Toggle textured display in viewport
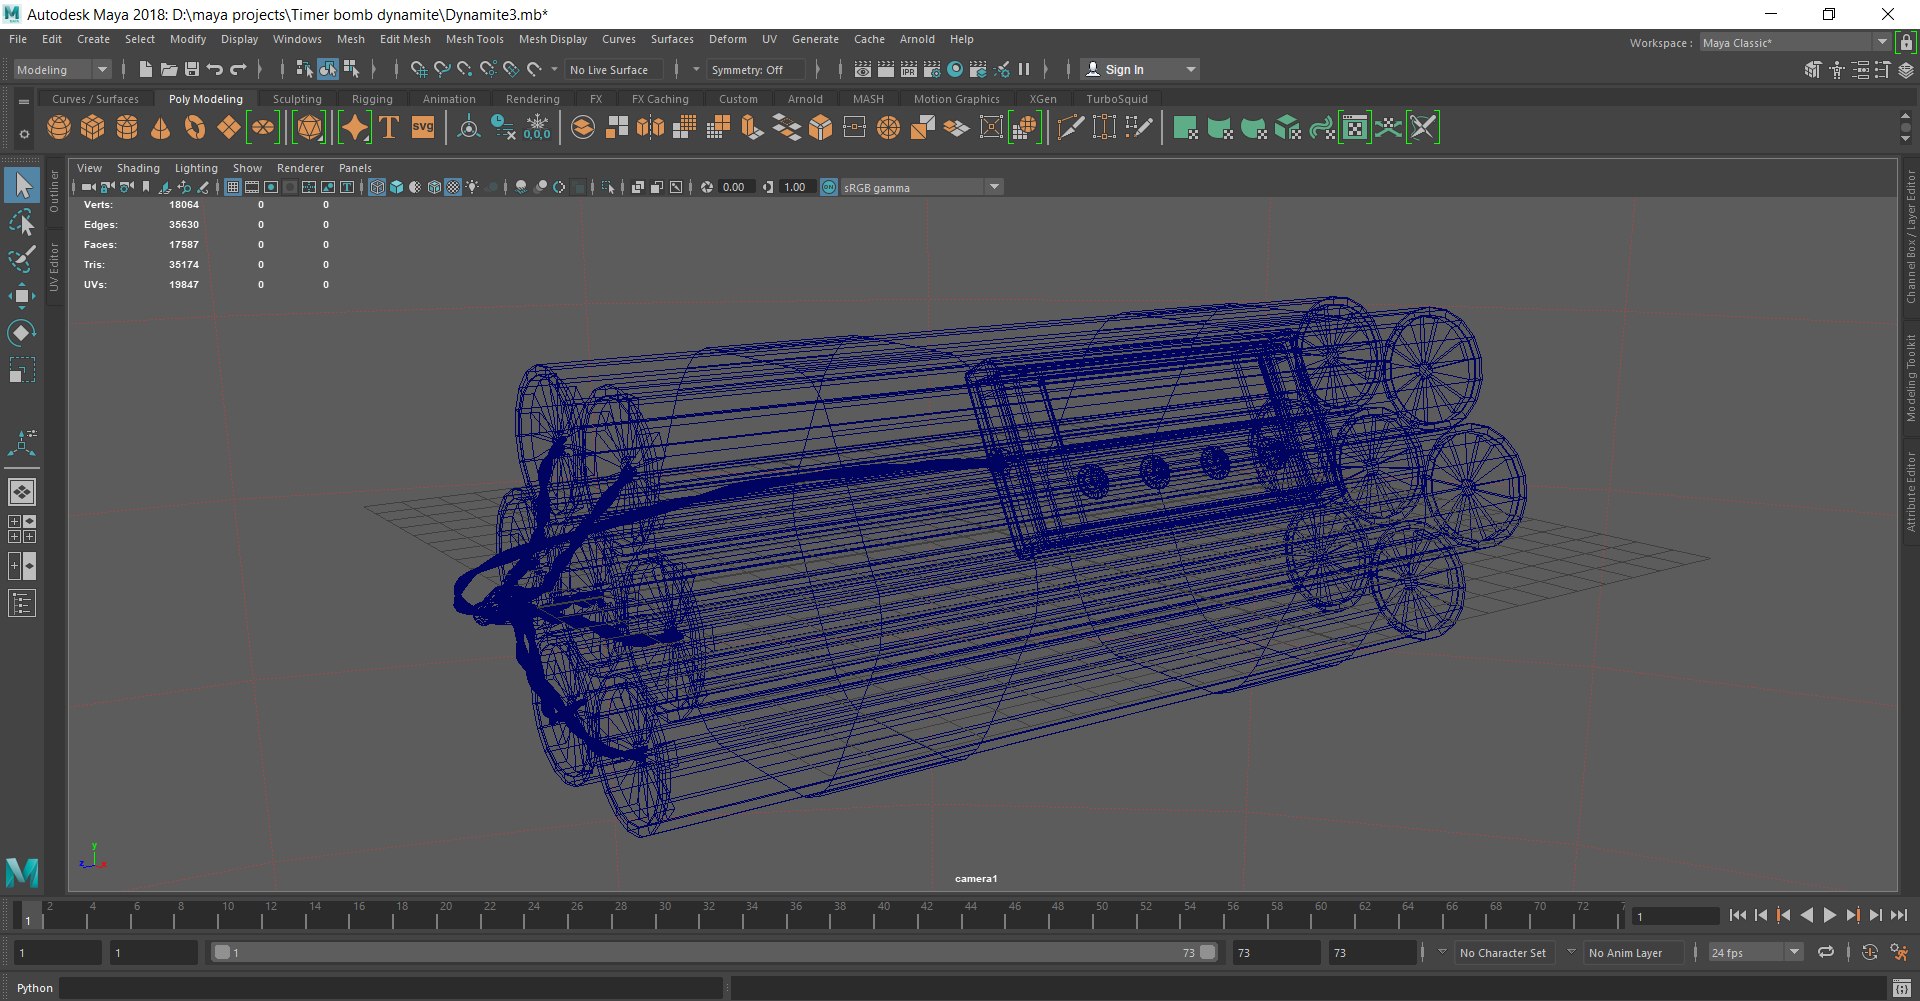 click(x=453, y=187)
